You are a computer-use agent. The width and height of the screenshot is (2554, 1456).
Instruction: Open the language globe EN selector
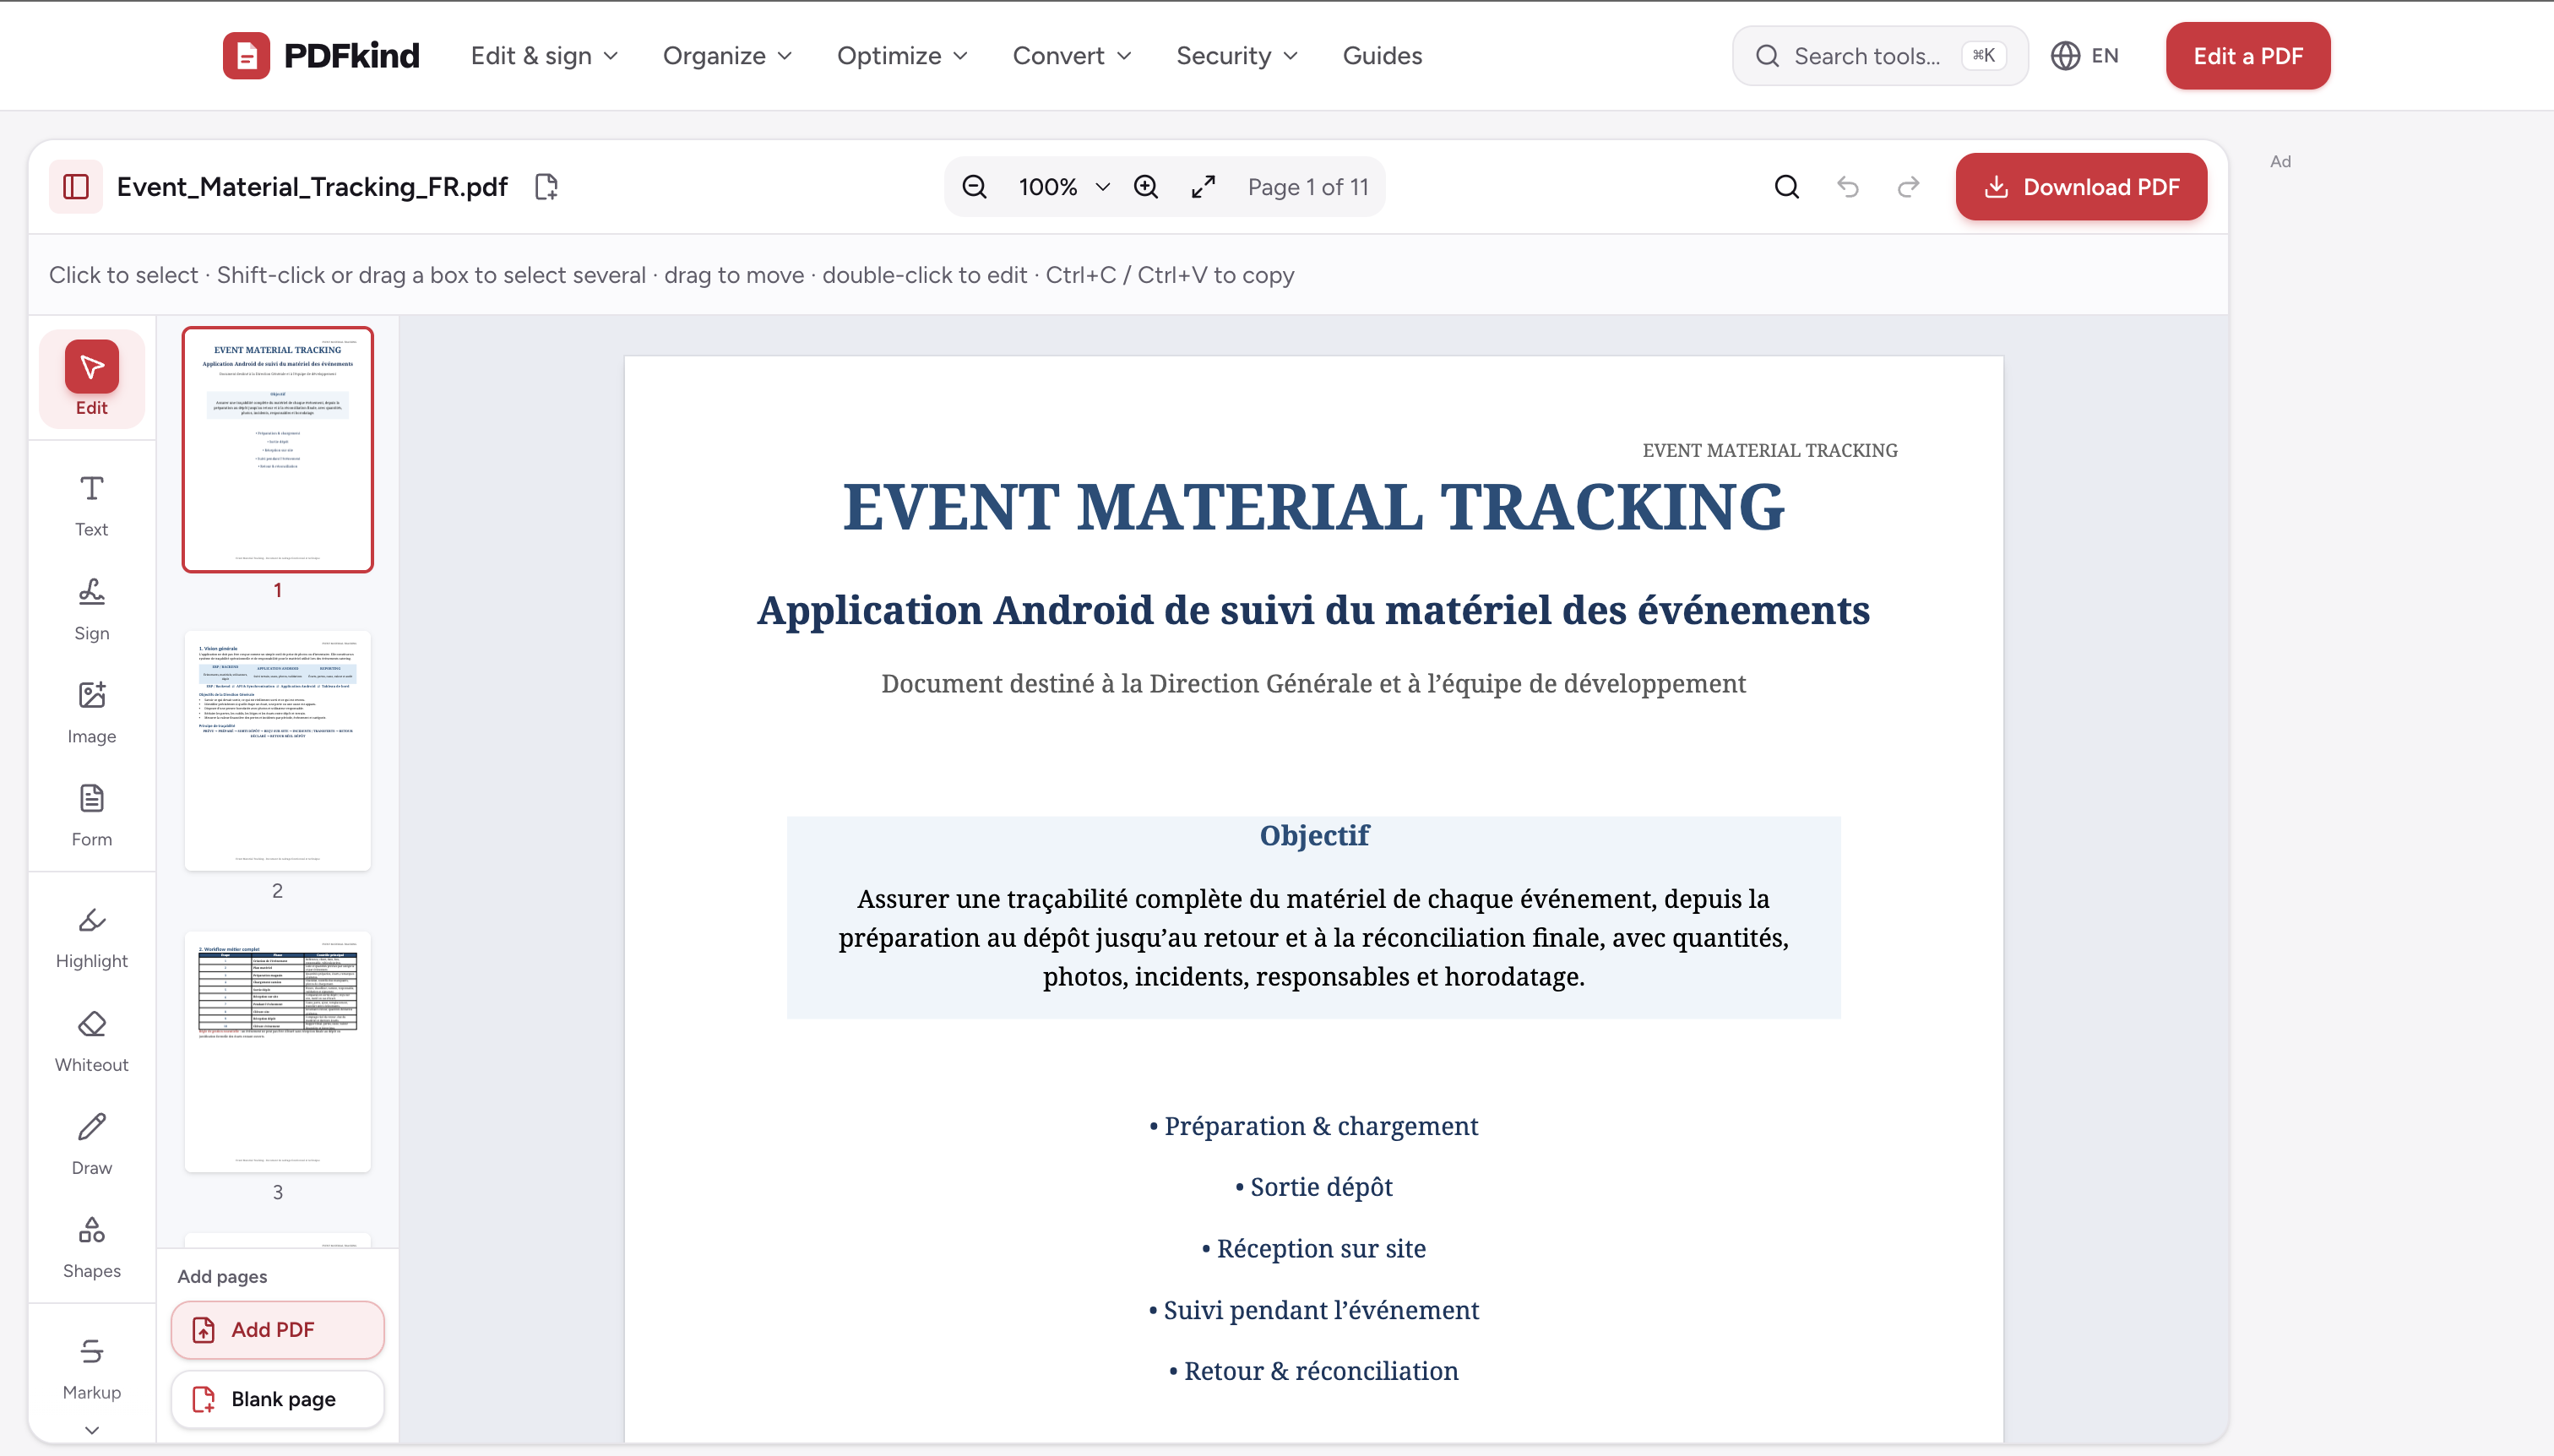coord(2084,56)
